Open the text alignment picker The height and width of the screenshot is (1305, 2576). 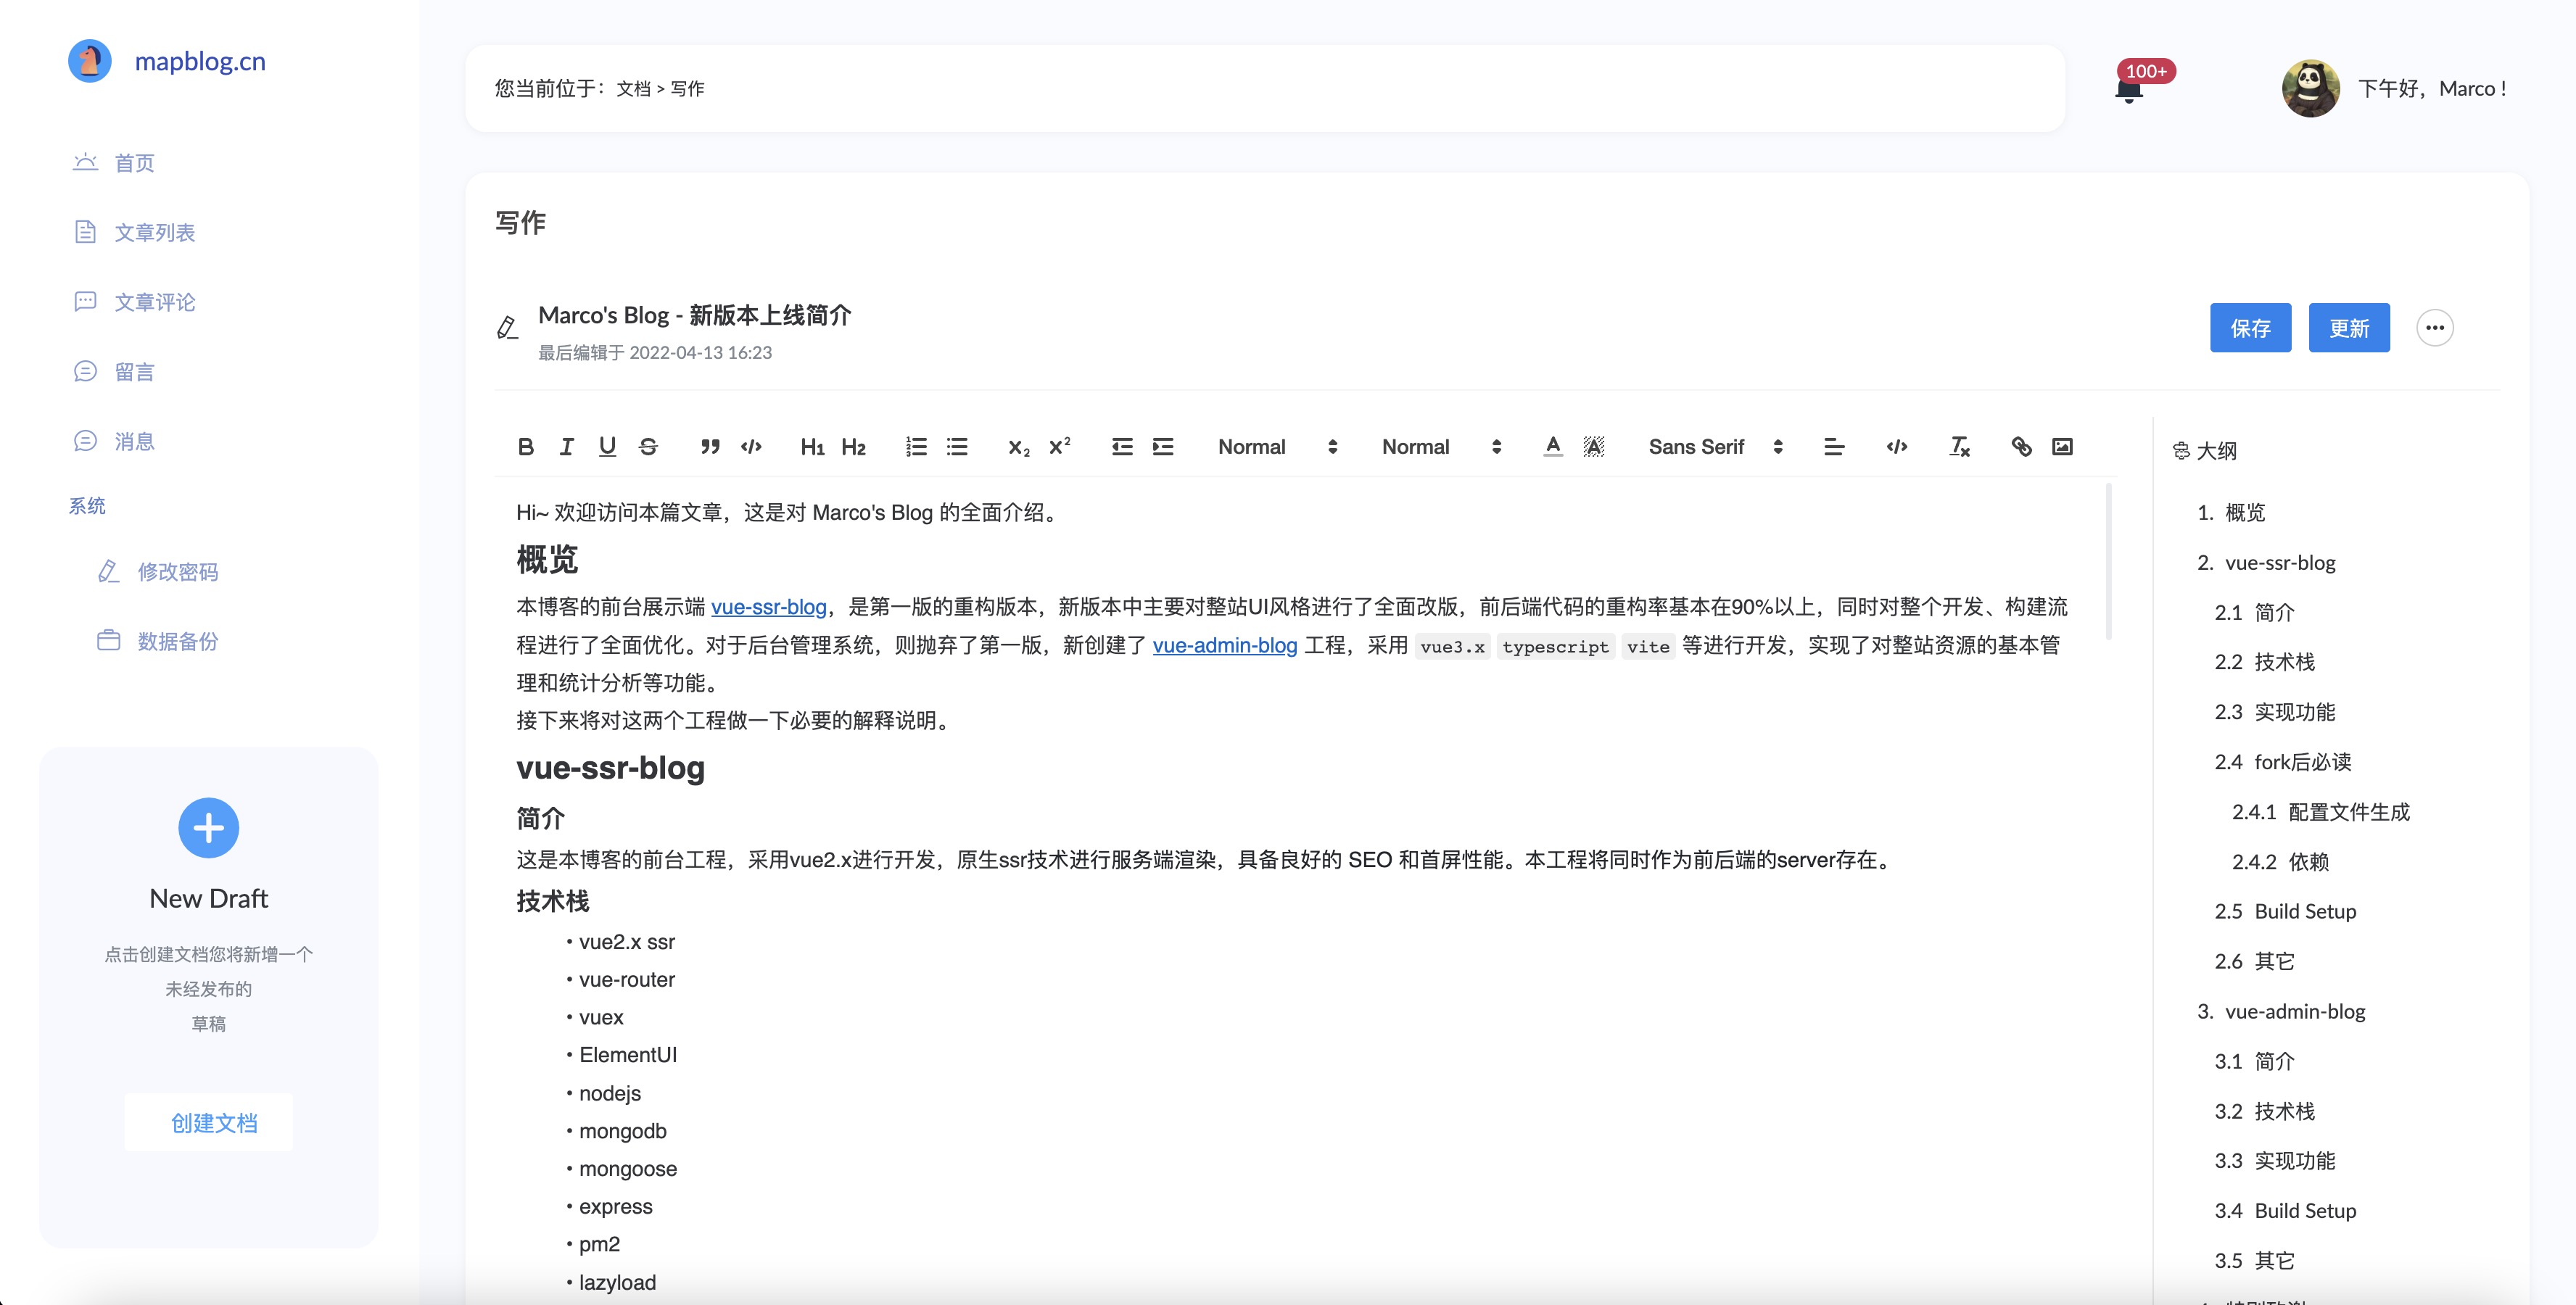click(x=1834, y=447)
